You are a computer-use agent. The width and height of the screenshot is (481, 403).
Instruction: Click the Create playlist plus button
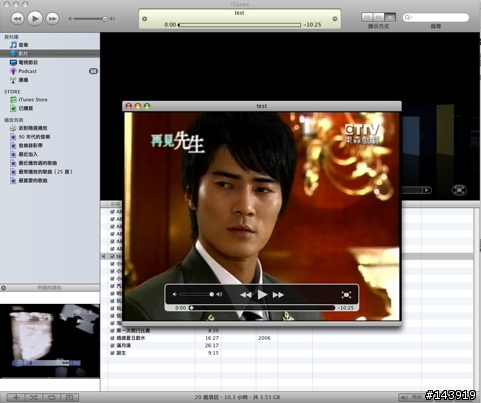pos(16,397)
